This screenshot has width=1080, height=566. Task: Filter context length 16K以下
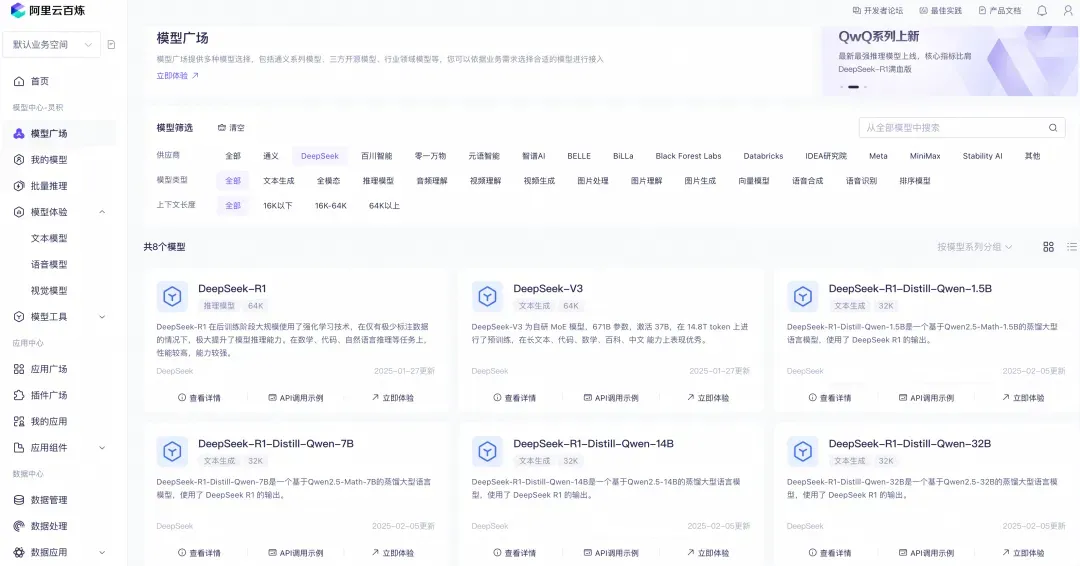click(x=278, y=206)
